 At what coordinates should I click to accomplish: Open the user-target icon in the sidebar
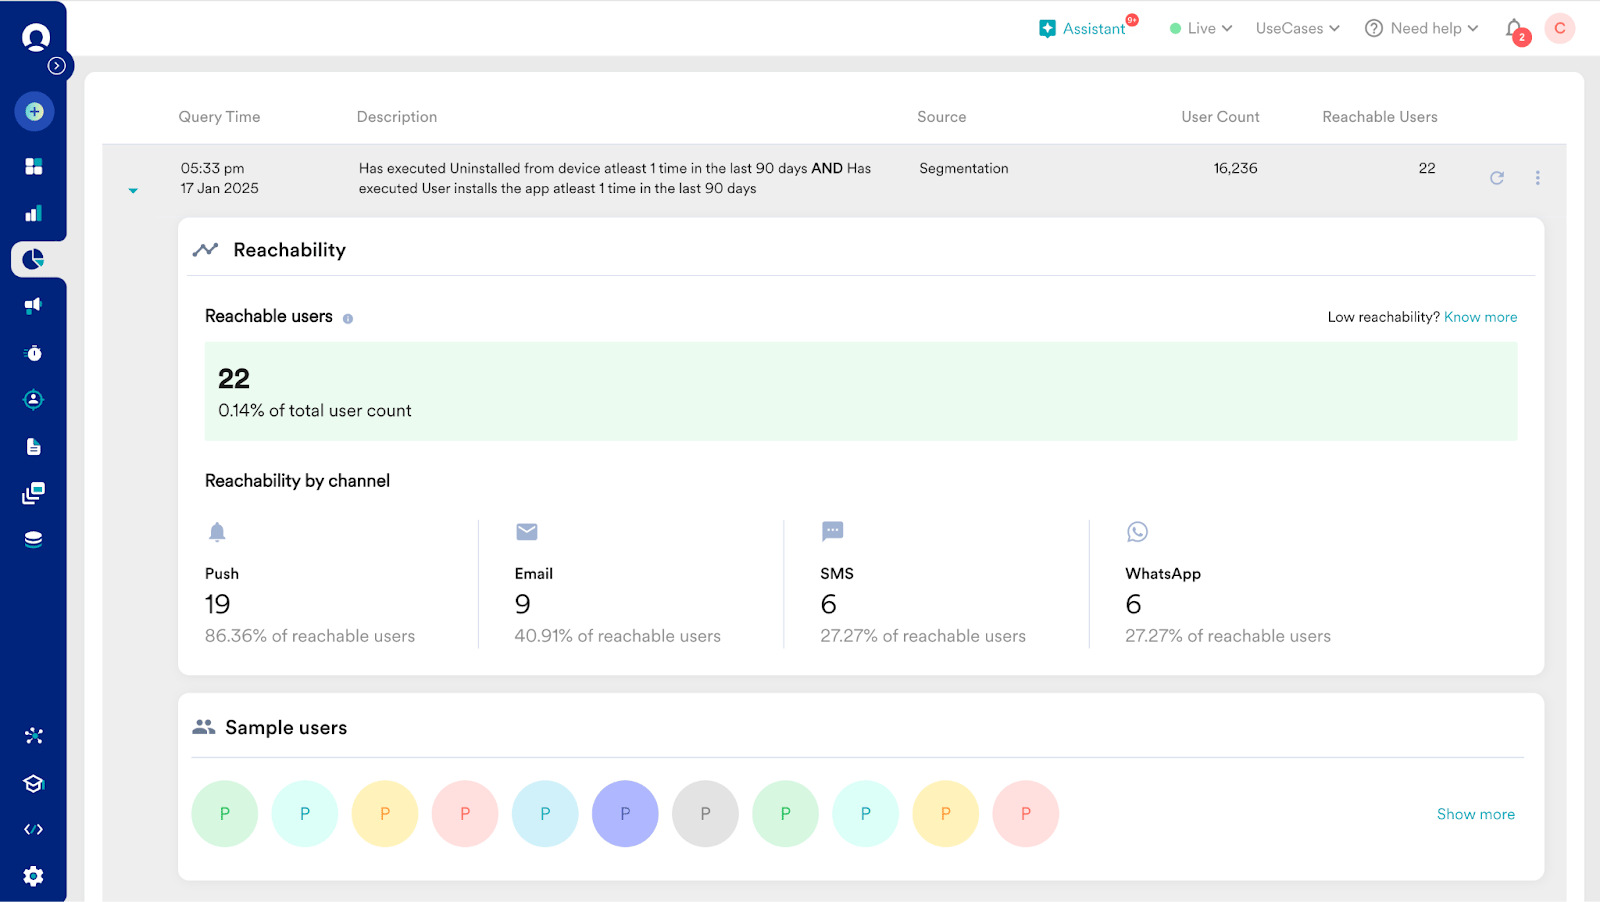(x=34, y=400)
